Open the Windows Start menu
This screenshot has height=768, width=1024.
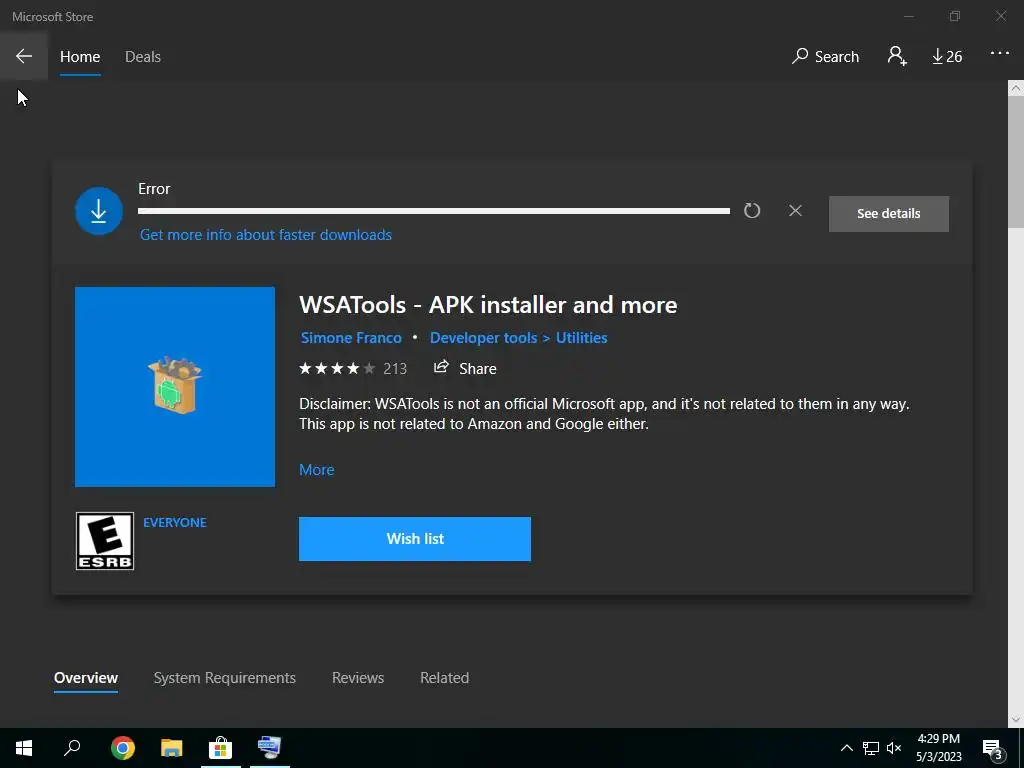click(x=24, y=748)
